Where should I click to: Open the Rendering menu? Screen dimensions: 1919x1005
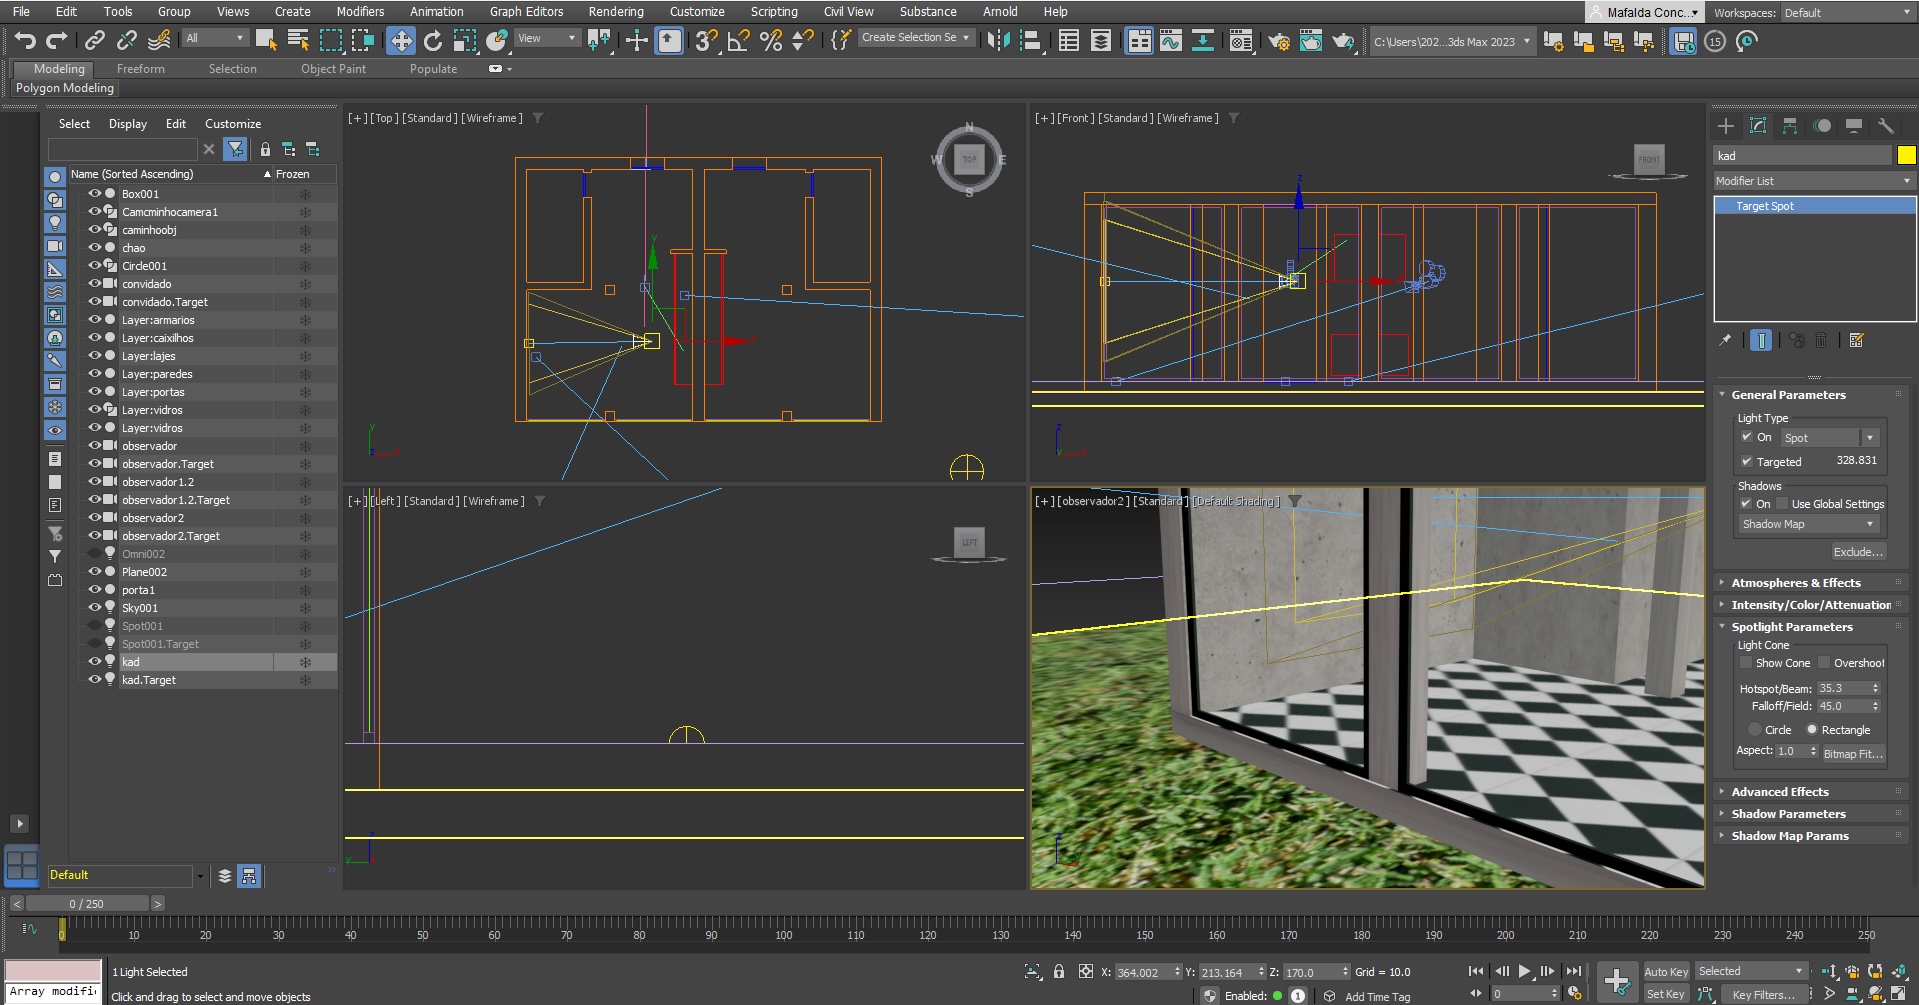(x=615, y=12)
